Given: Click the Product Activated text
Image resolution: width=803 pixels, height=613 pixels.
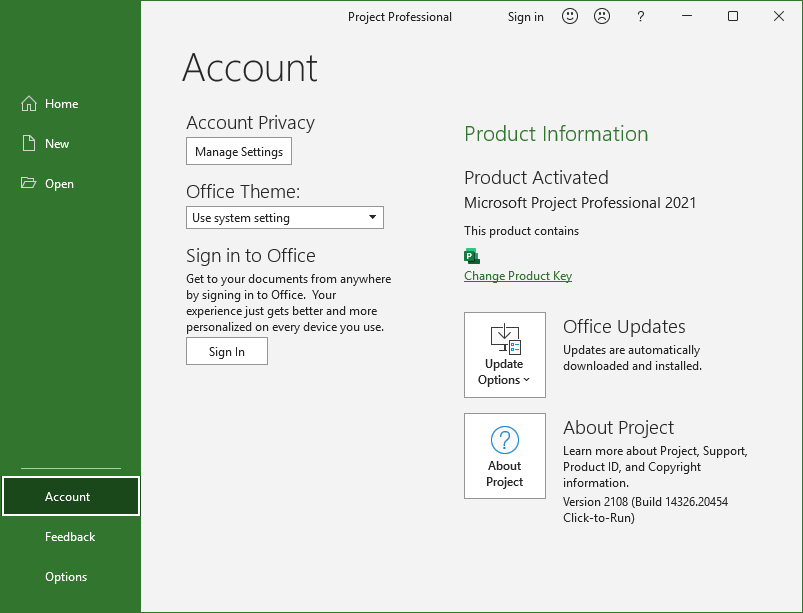Looking at the screenshot, I should click(x=536, y=178).
